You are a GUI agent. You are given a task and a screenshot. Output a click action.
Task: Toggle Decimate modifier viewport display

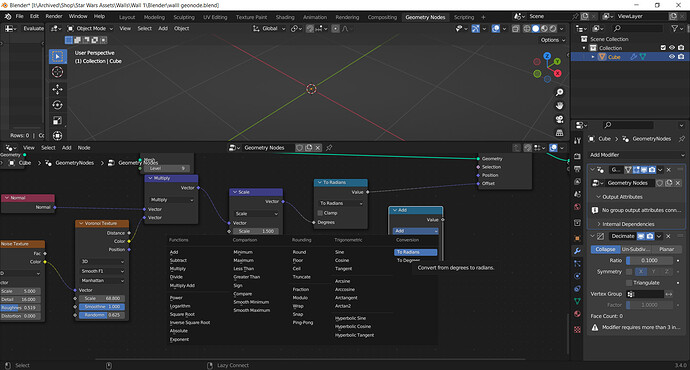[641, 236]
